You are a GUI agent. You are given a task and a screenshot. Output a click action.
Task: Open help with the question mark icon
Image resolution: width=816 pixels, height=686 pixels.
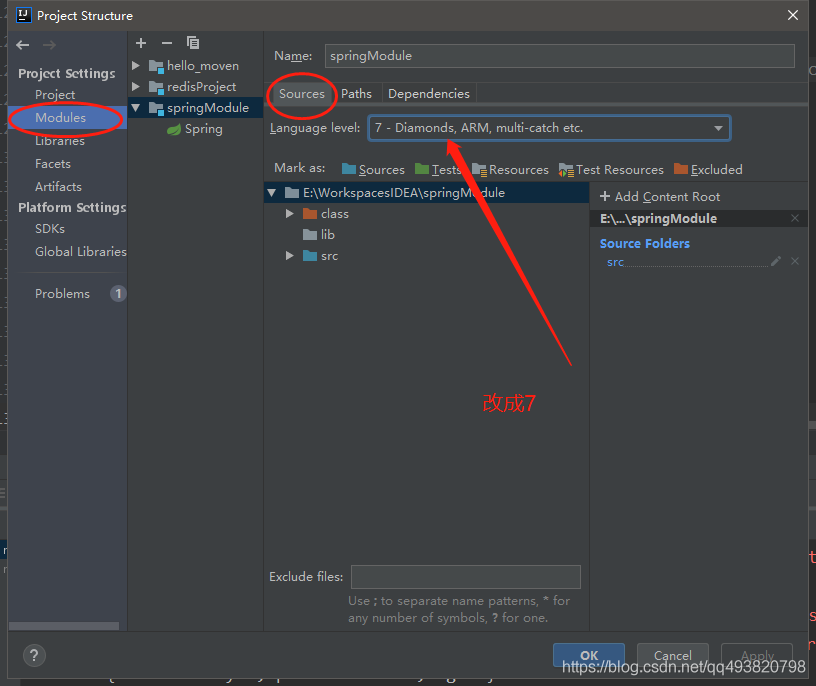click(x=33, y=655)
